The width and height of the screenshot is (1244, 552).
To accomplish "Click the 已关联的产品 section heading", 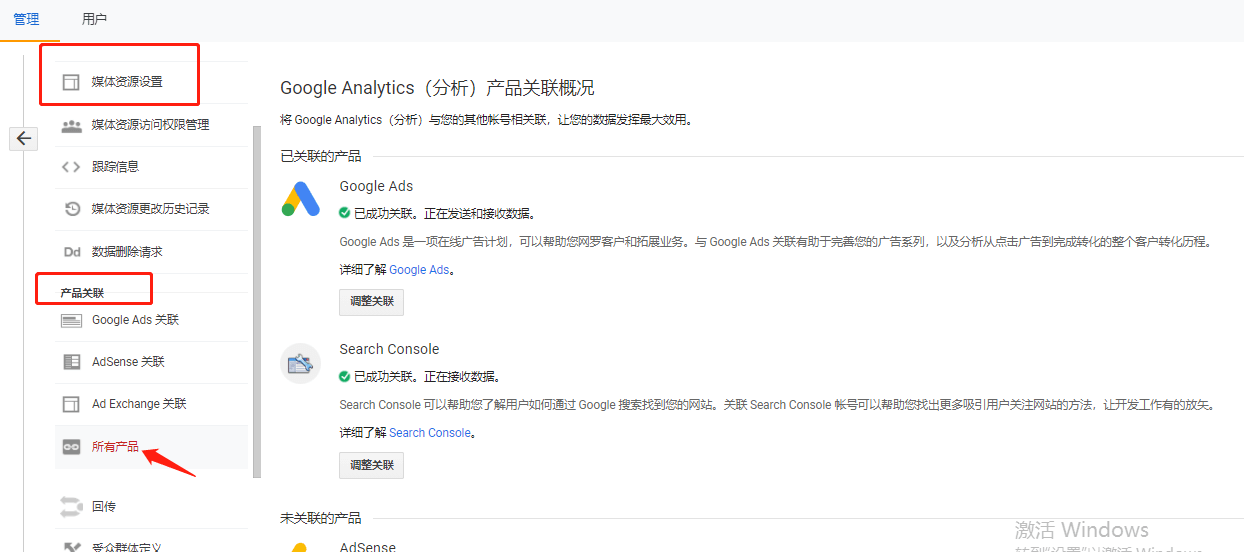I will coord(321,156).
